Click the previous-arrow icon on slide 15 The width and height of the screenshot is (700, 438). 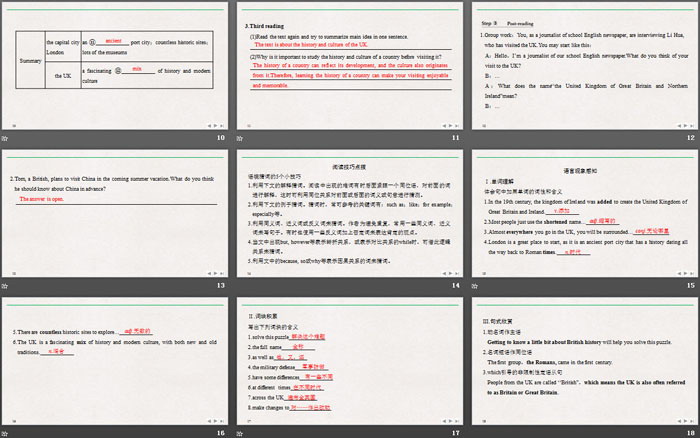tap(679, 273)
